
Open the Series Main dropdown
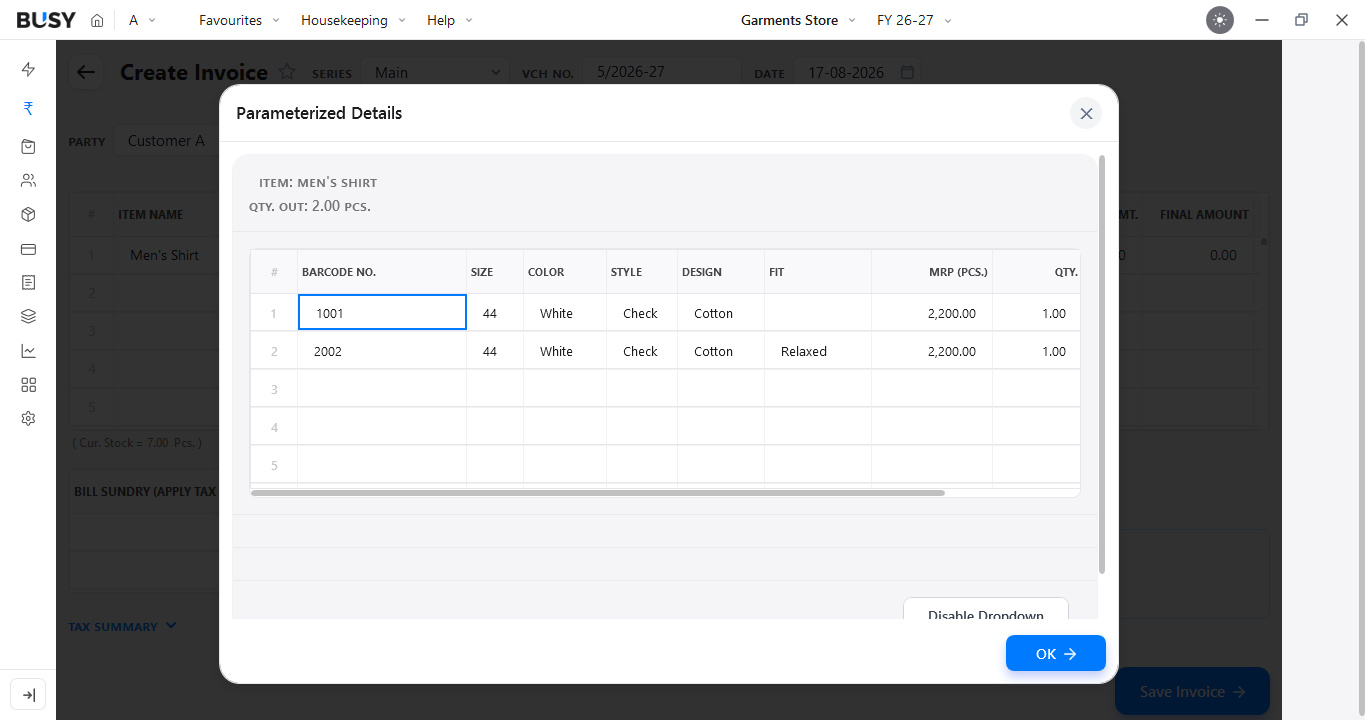(436, 72)
